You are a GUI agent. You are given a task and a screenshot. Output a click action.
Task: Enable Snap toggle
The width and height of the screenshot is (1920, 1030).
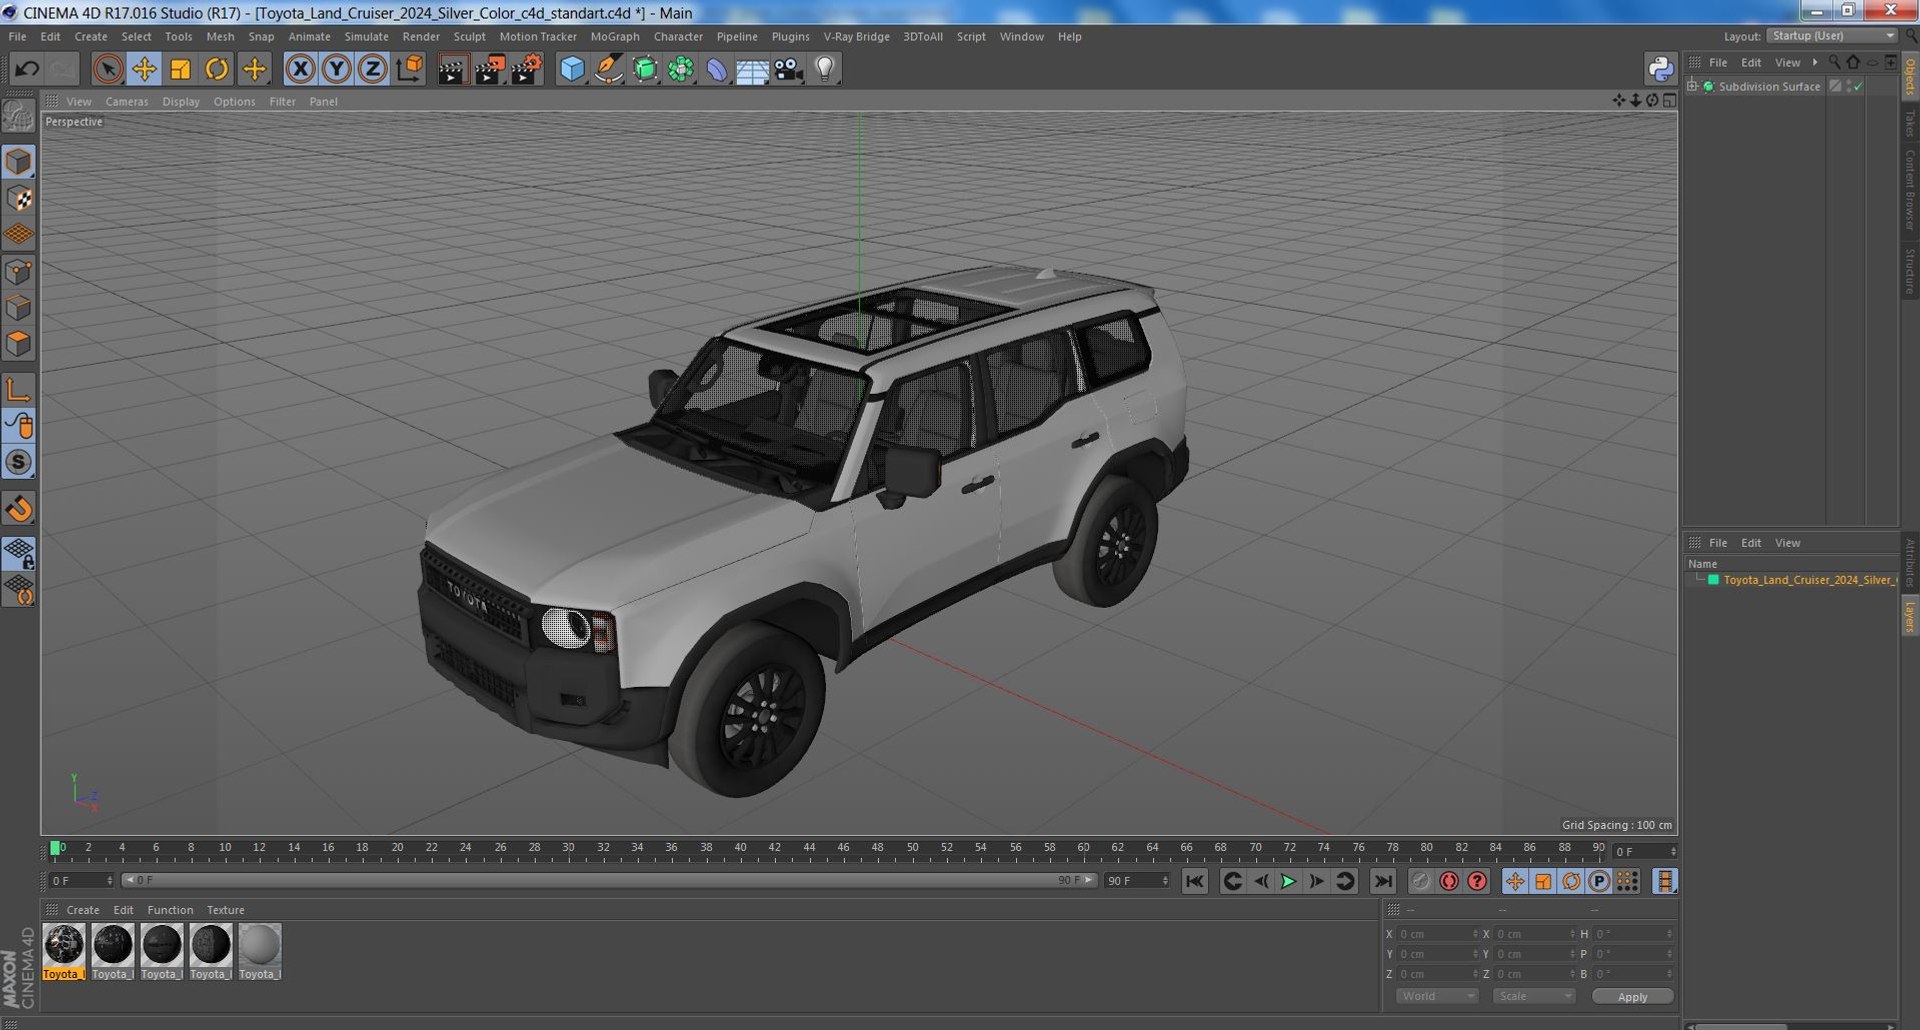coord(18,509)
